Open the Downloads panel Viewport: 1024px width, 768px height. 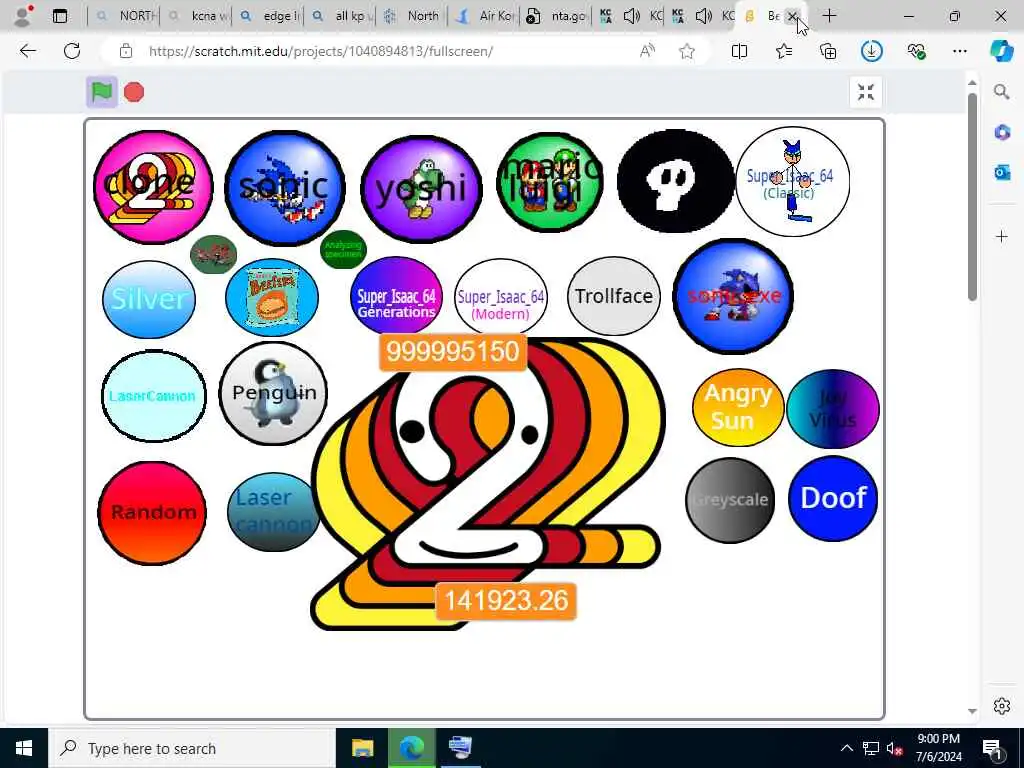(872, 51)
